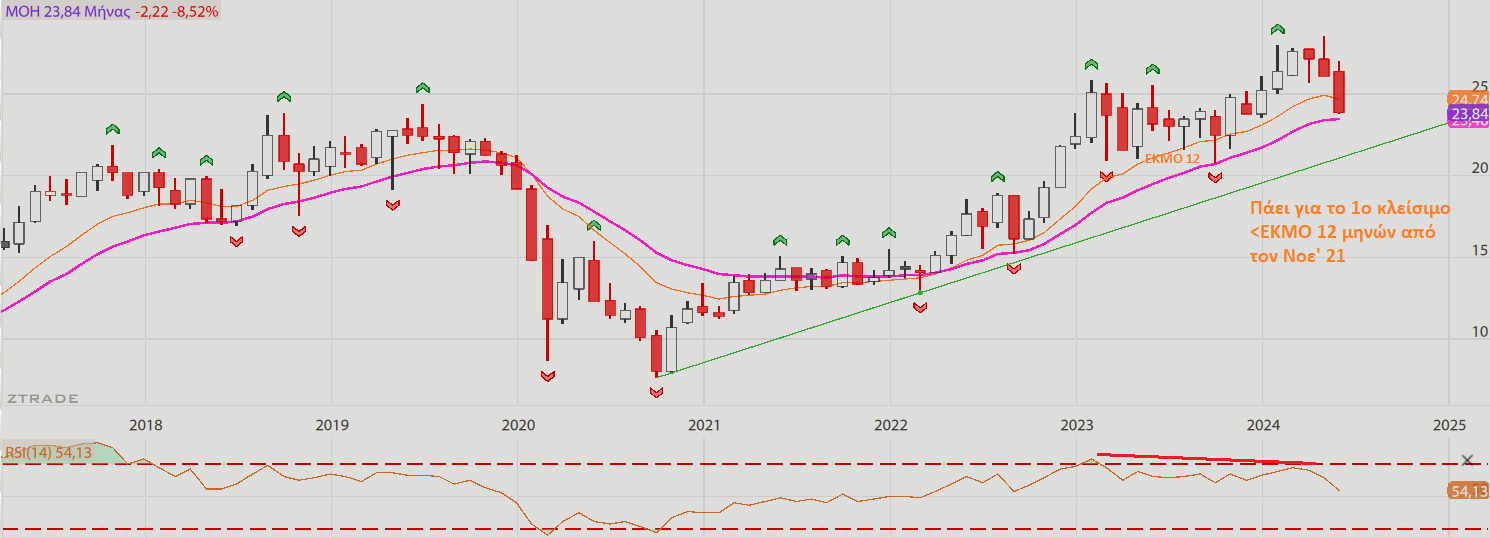
Task: Click the orange 54,13 RSI value tag
Action: [1468, 491]
